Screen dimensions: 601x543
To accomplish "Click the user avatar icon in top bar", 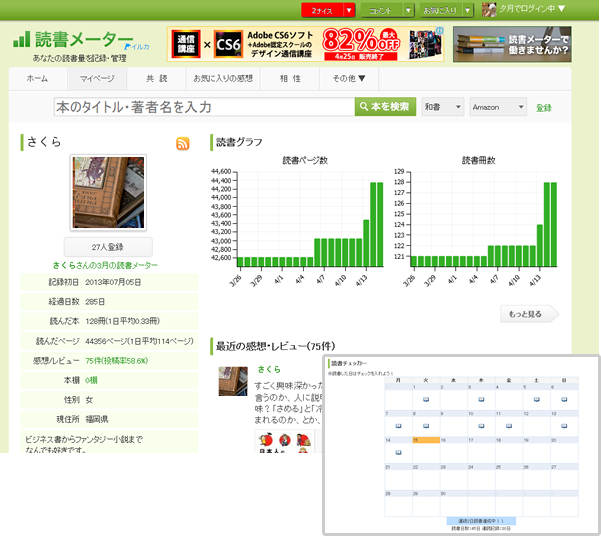I will coord(490,10).
